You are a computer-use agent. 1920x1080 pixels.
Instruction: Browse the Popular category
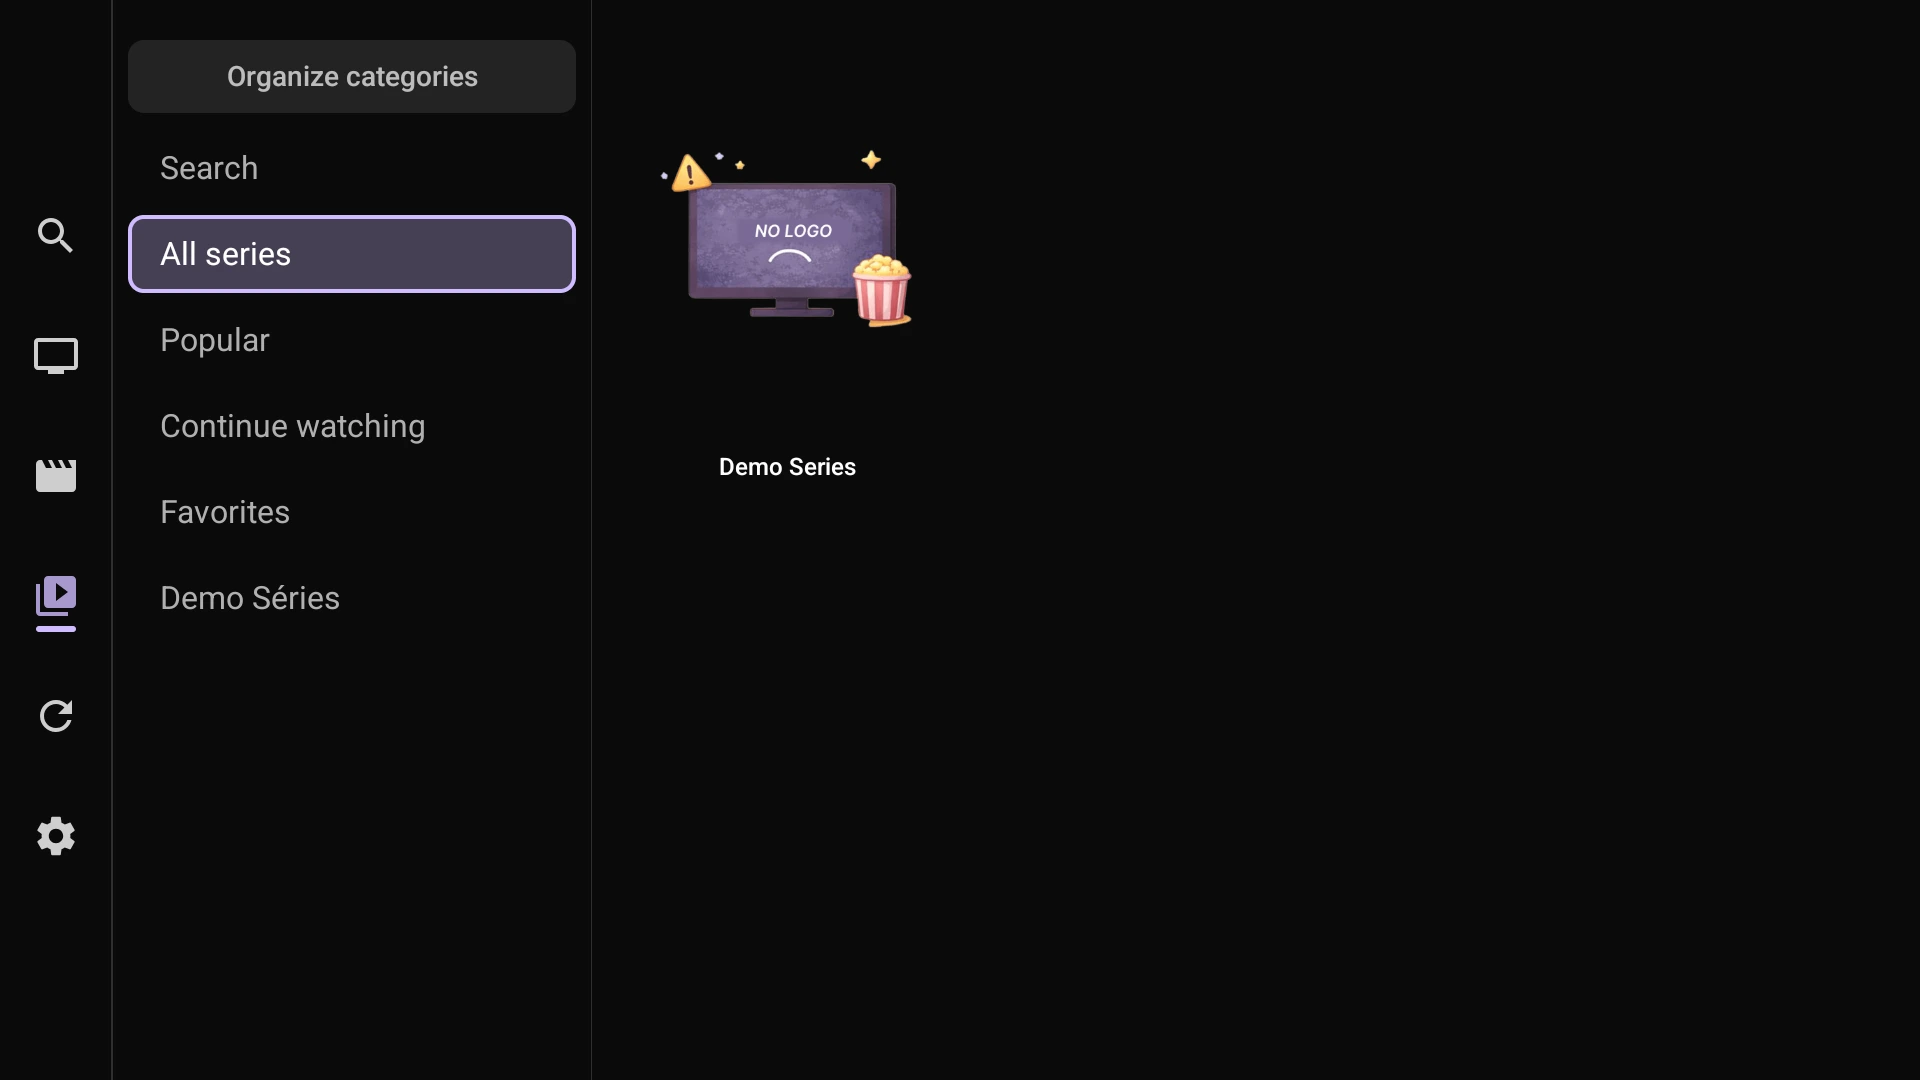click(x=215, y=340)
